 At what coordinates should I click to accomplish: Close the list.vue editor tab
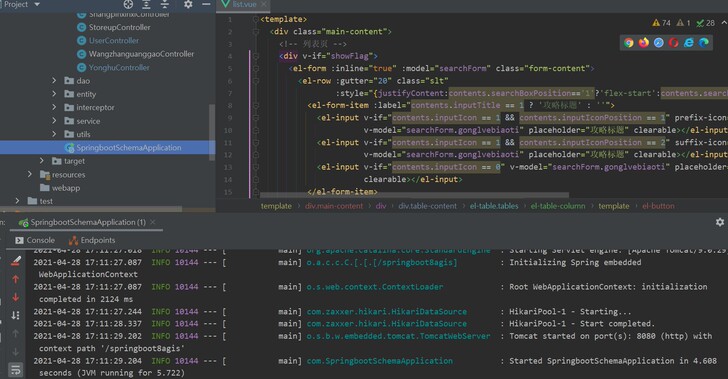coord(264,4)
